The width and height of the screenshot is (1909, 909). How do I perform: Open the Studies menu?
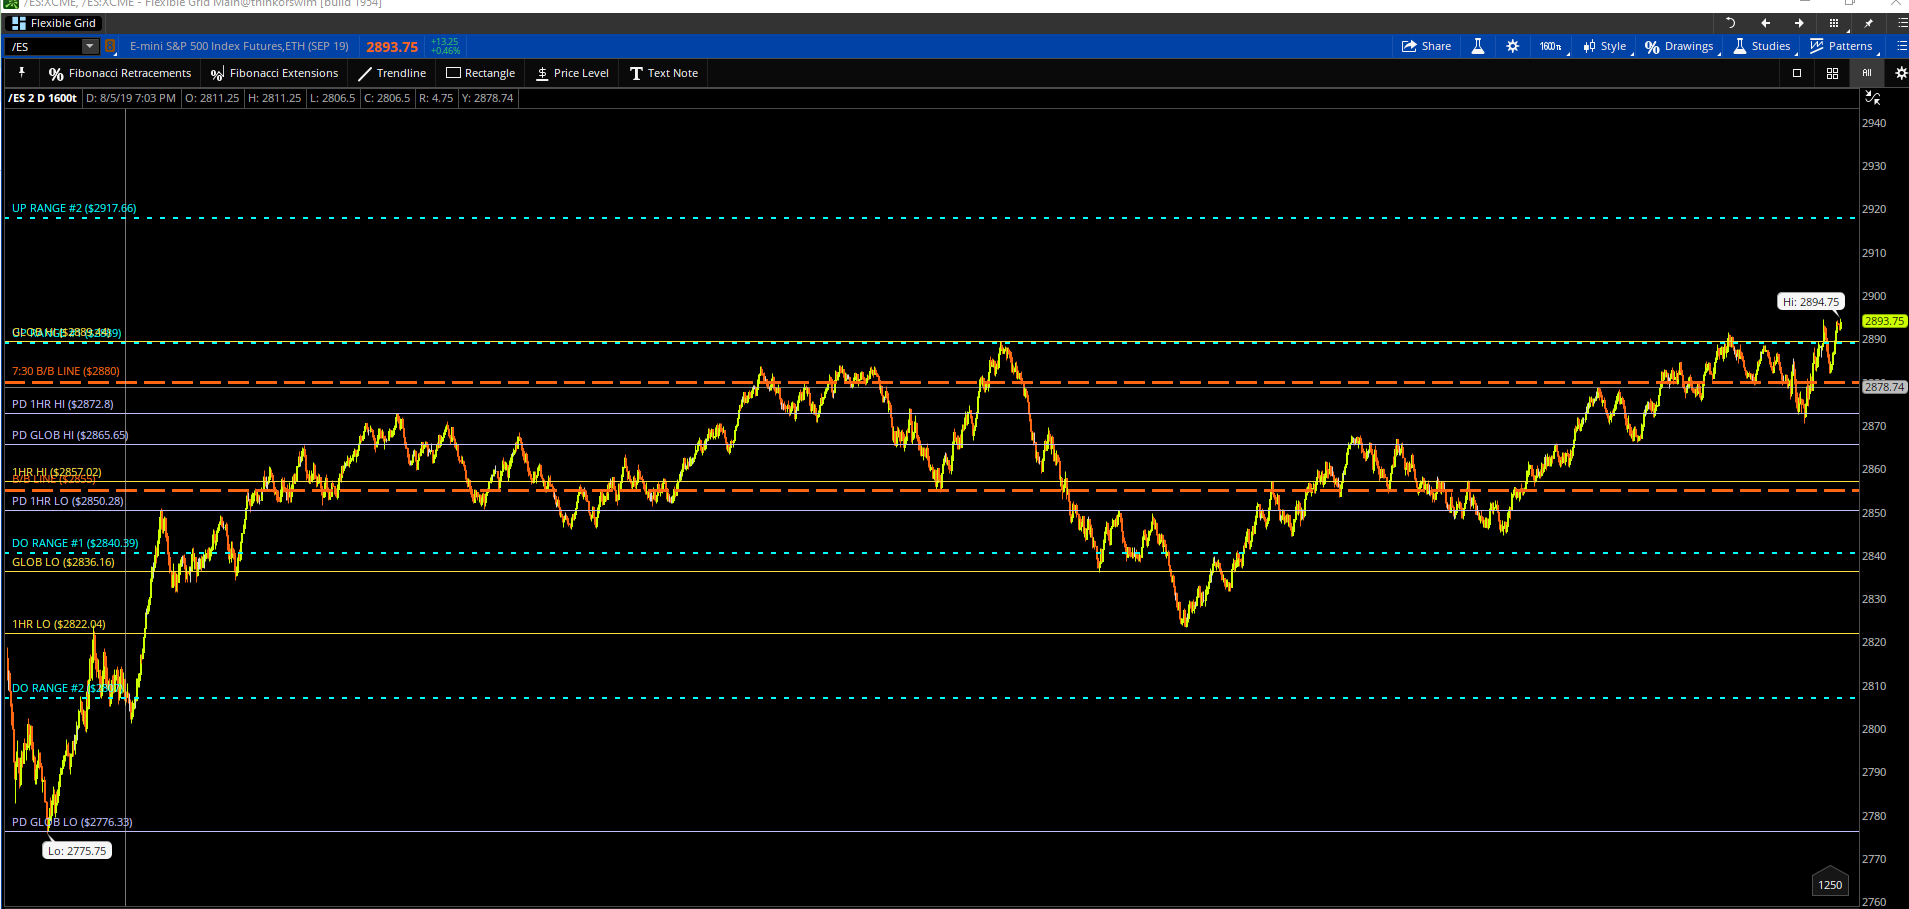[x=1762, y=46]
